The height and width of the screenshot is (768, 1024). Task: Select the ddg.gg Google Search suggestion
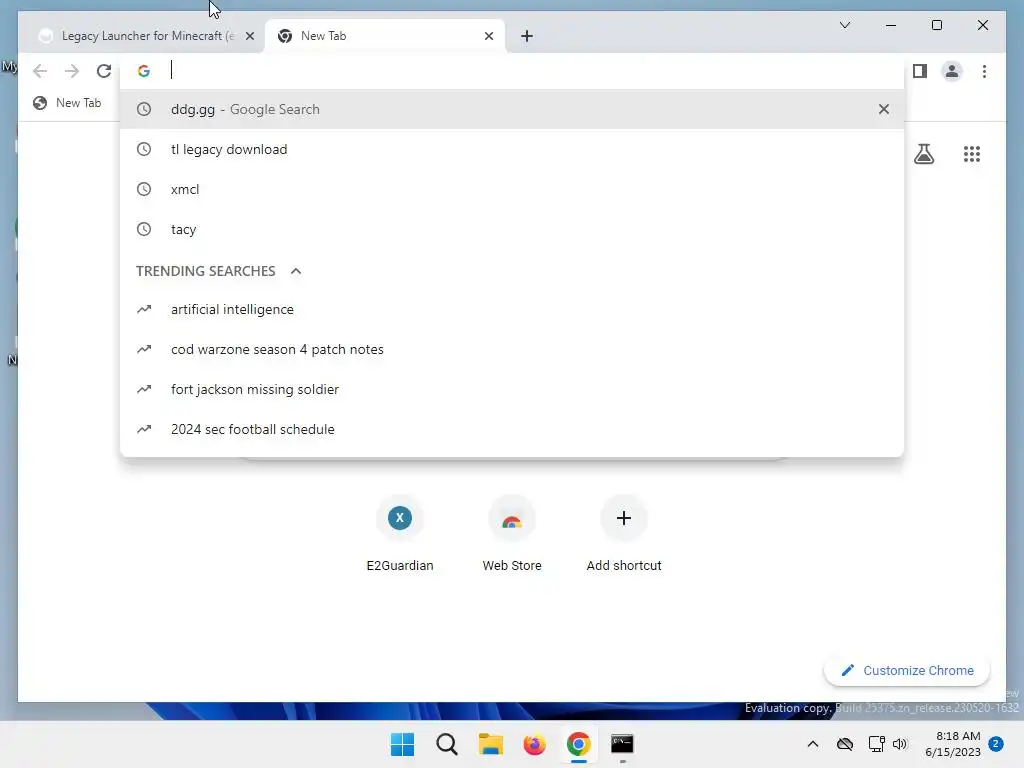pyautogui.click(x=512, y=109)
